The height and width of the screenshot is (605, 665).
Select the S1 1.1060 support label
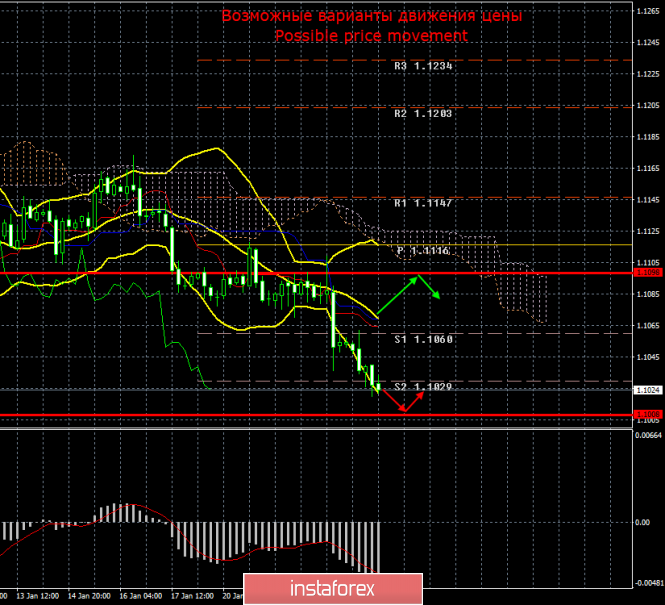(x=423, y=340)
